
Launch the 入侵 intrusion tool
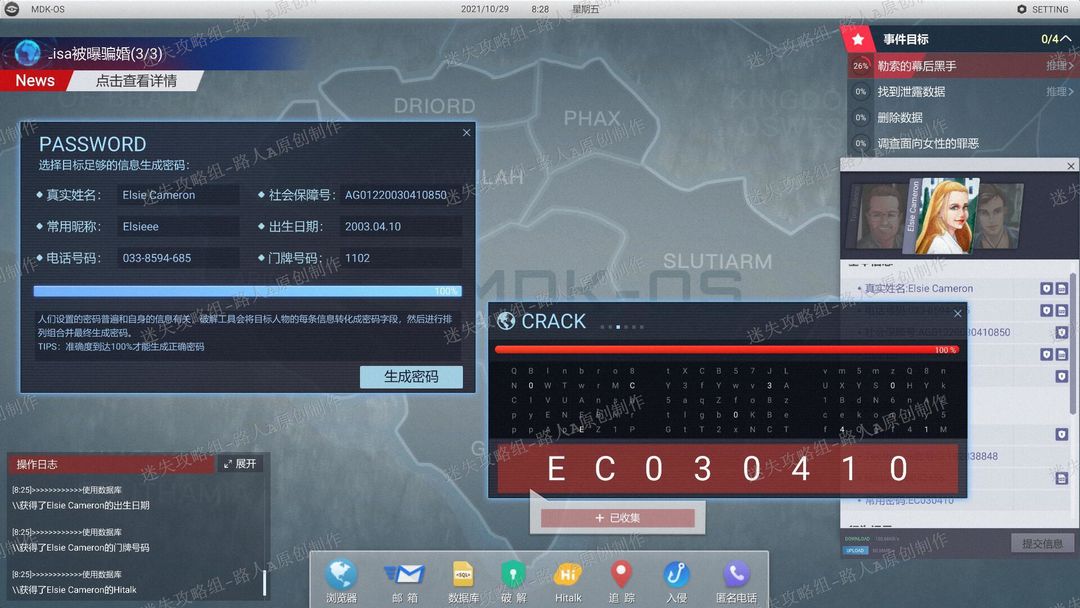(676, 580)
